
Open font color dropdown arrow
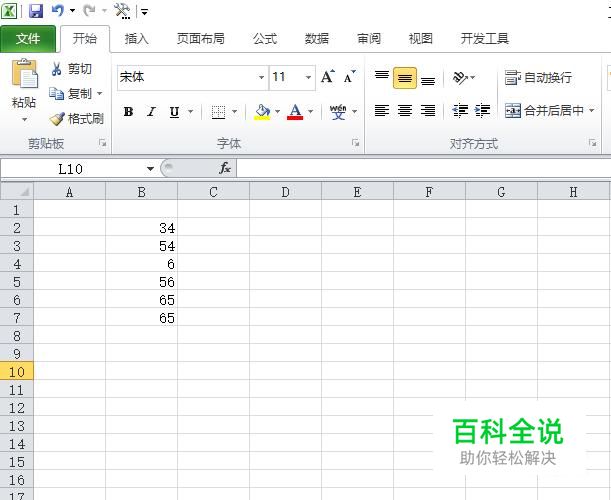point(311,112)
